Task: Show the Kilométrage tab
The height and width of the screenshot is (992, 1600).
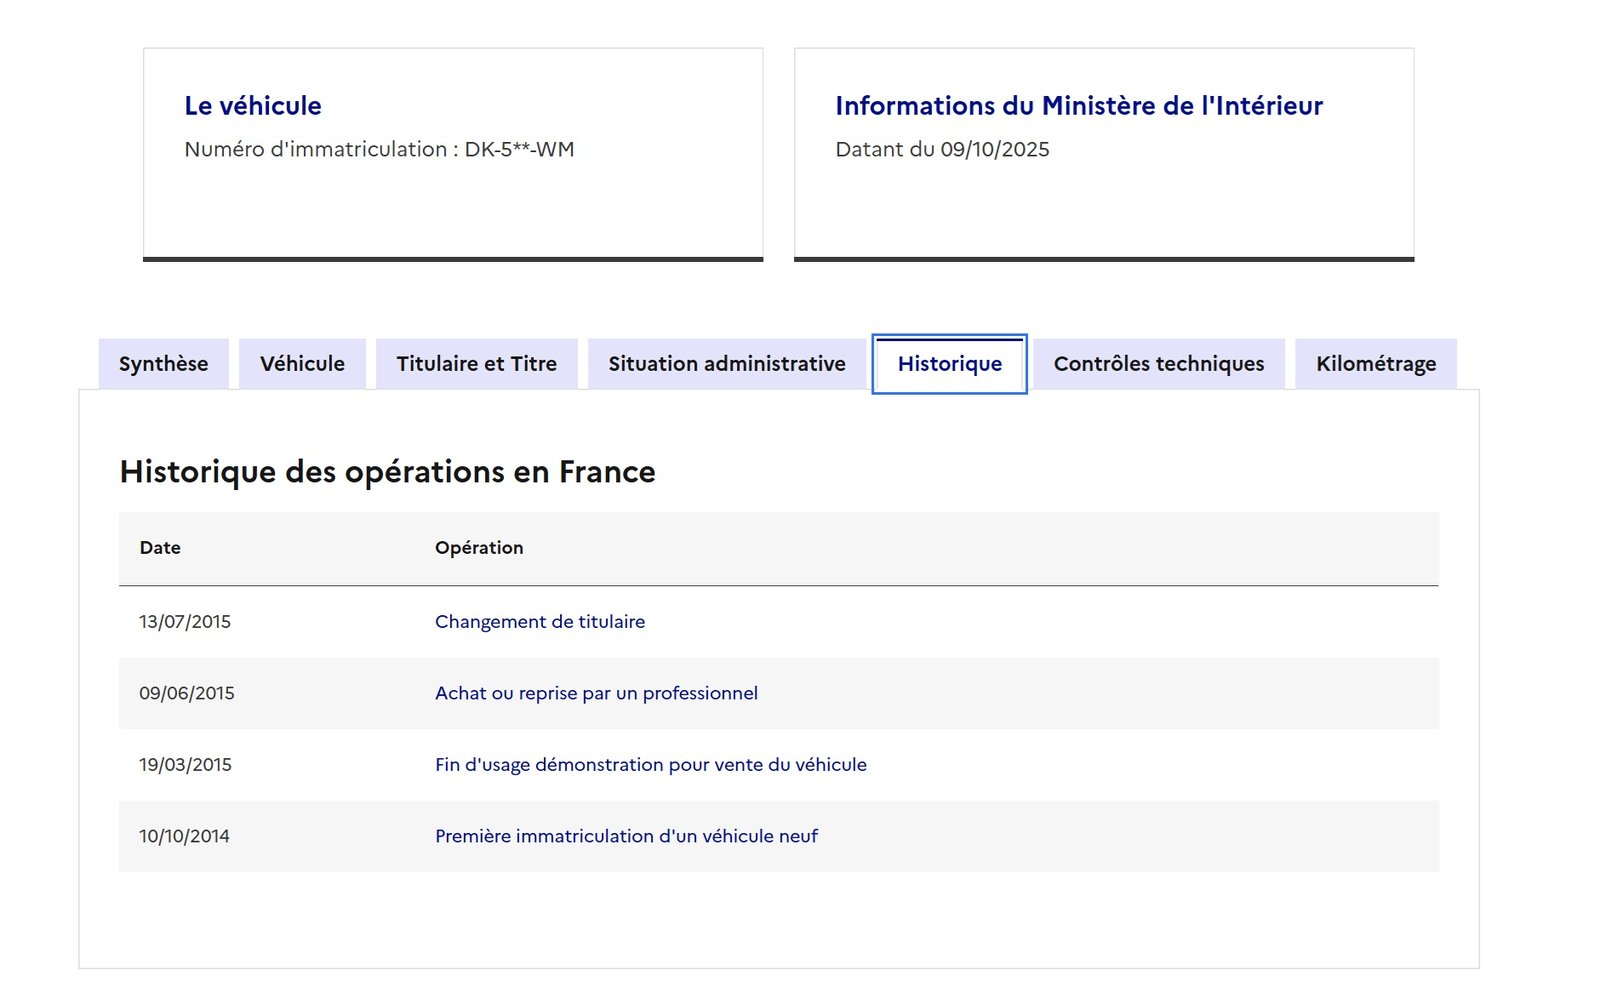Action: tap(1375, 364)
